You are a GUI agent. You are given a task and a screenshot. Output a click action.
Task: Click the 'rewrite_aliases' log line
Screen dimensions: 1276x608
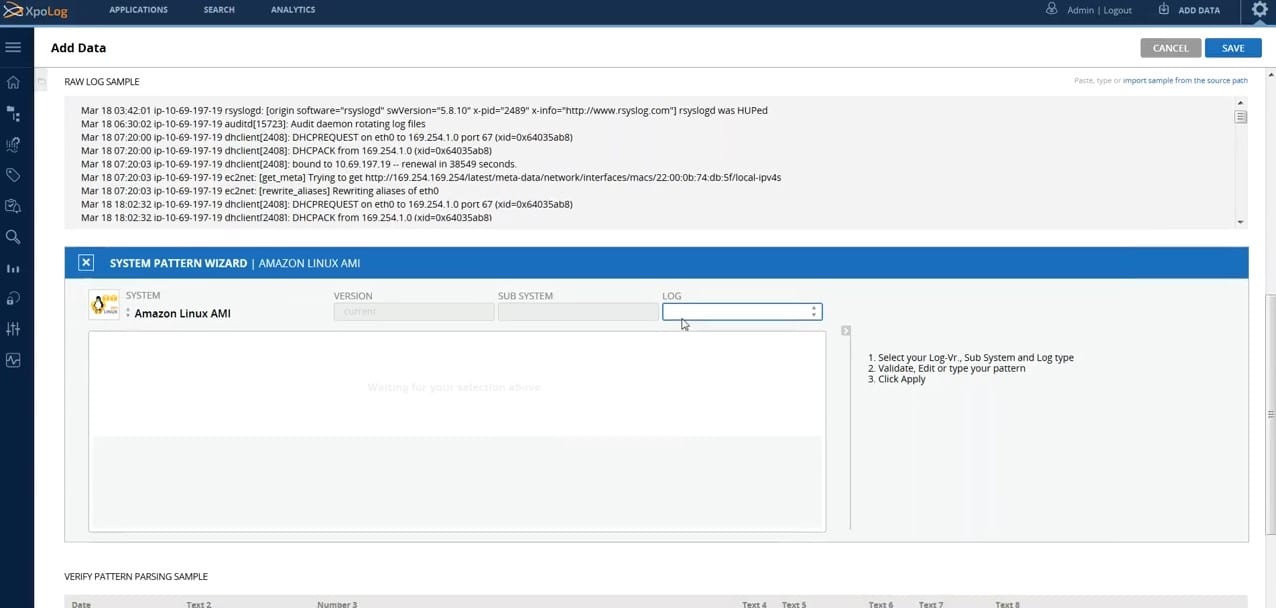pos(260,191)
